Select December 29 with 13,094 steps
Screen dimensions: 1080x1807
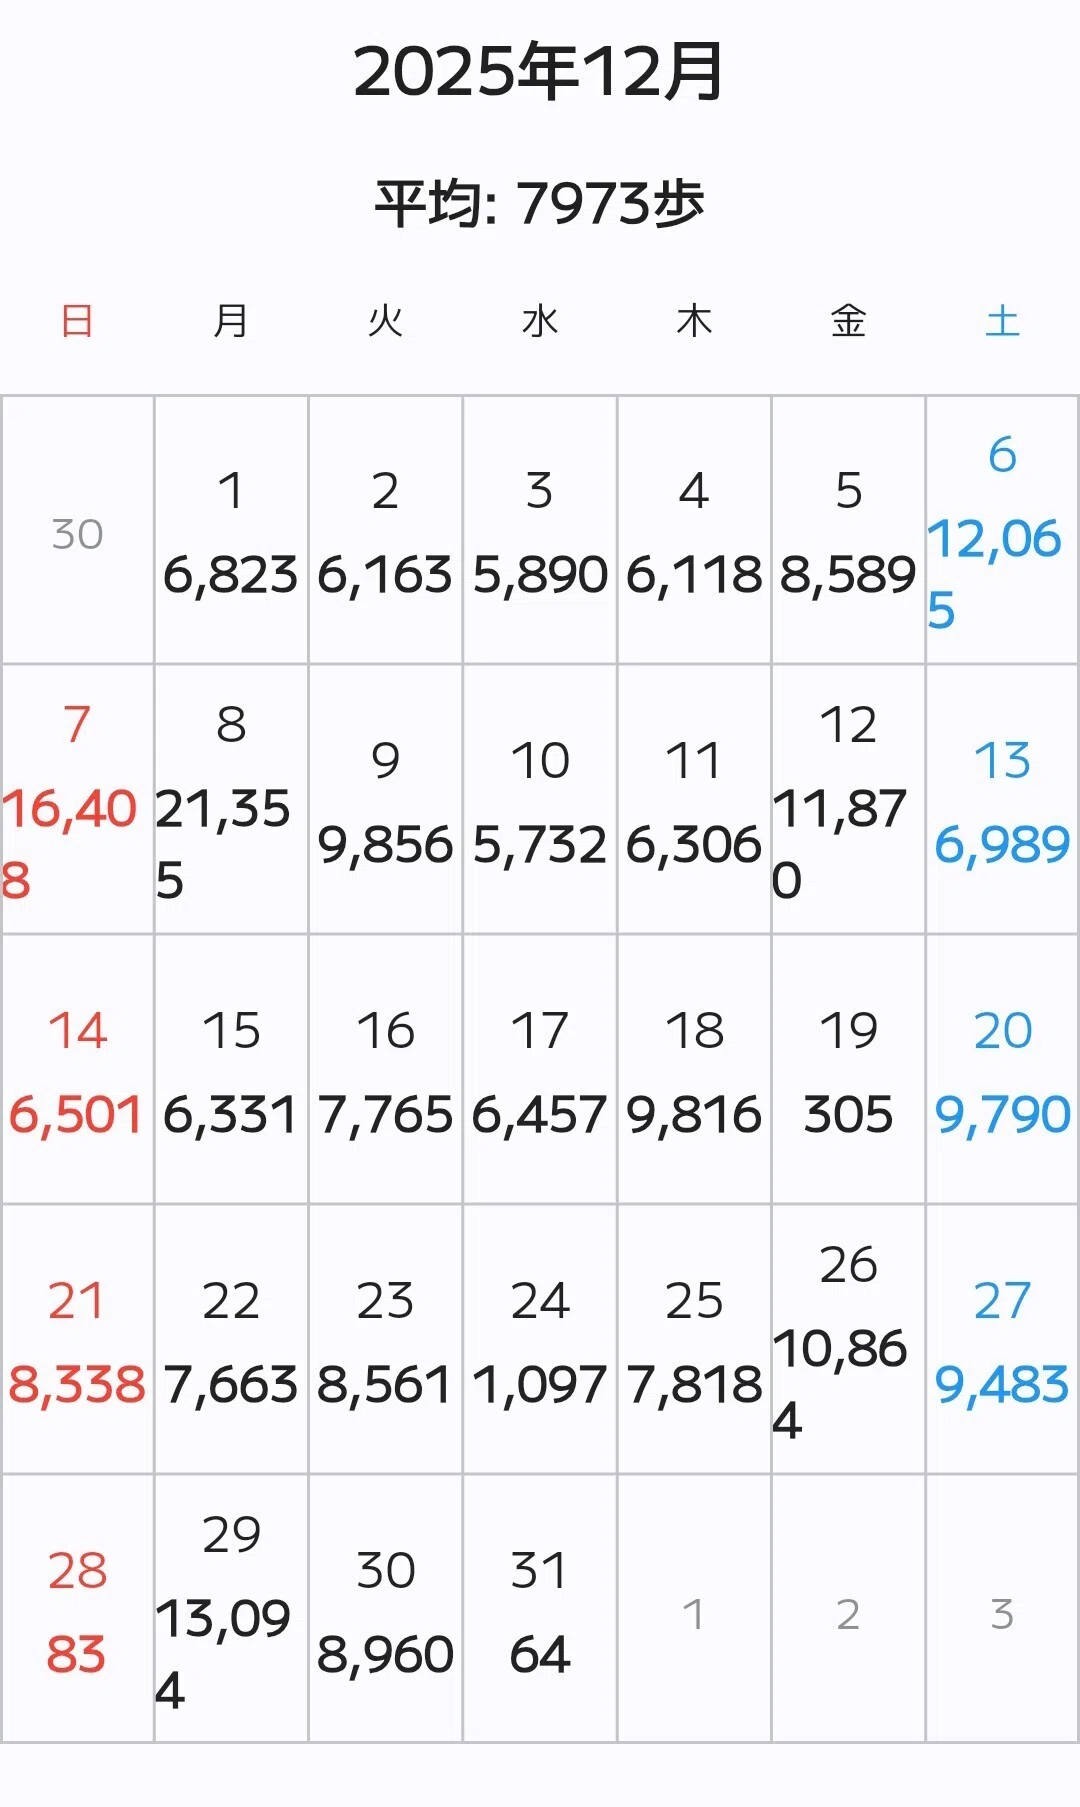click(x=231, y=1609)
